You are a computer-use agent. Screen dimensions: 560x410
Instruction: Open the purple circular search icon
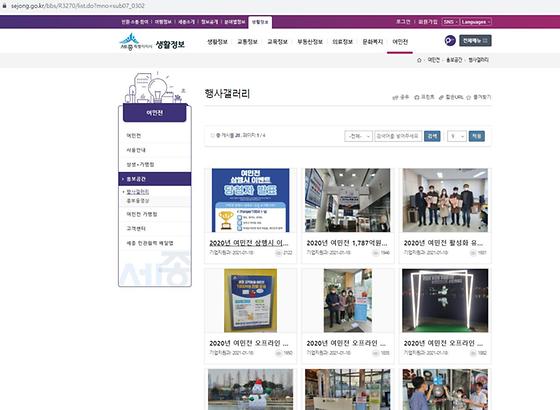coord(450,41)
